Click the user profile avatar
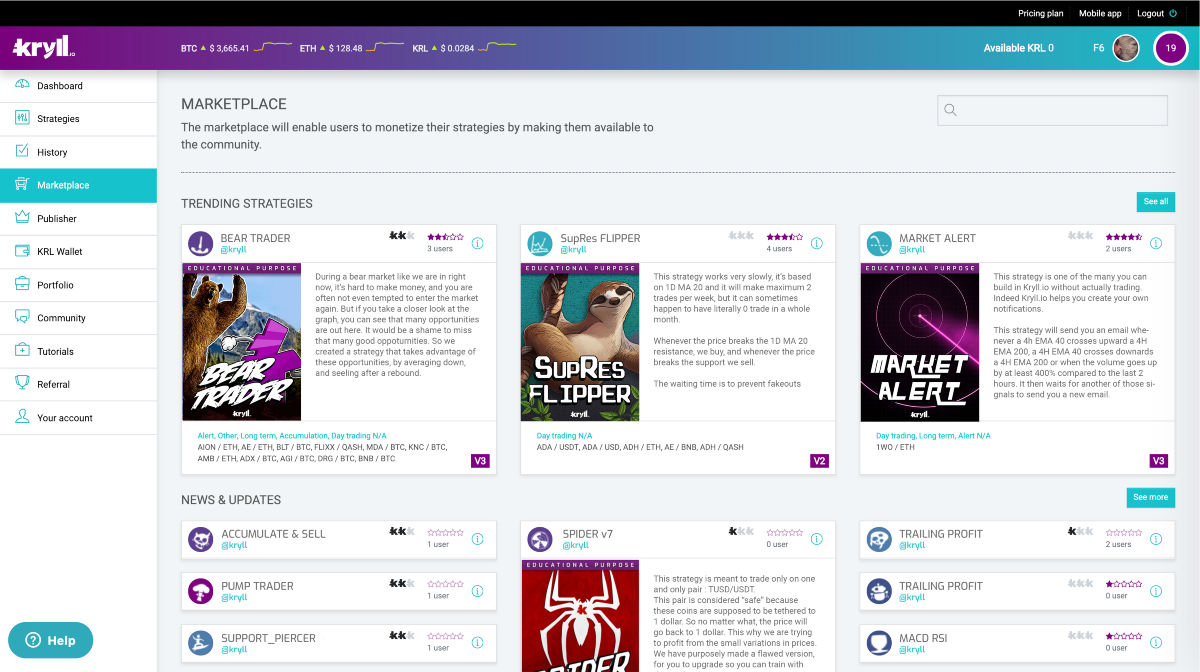 1126,48
